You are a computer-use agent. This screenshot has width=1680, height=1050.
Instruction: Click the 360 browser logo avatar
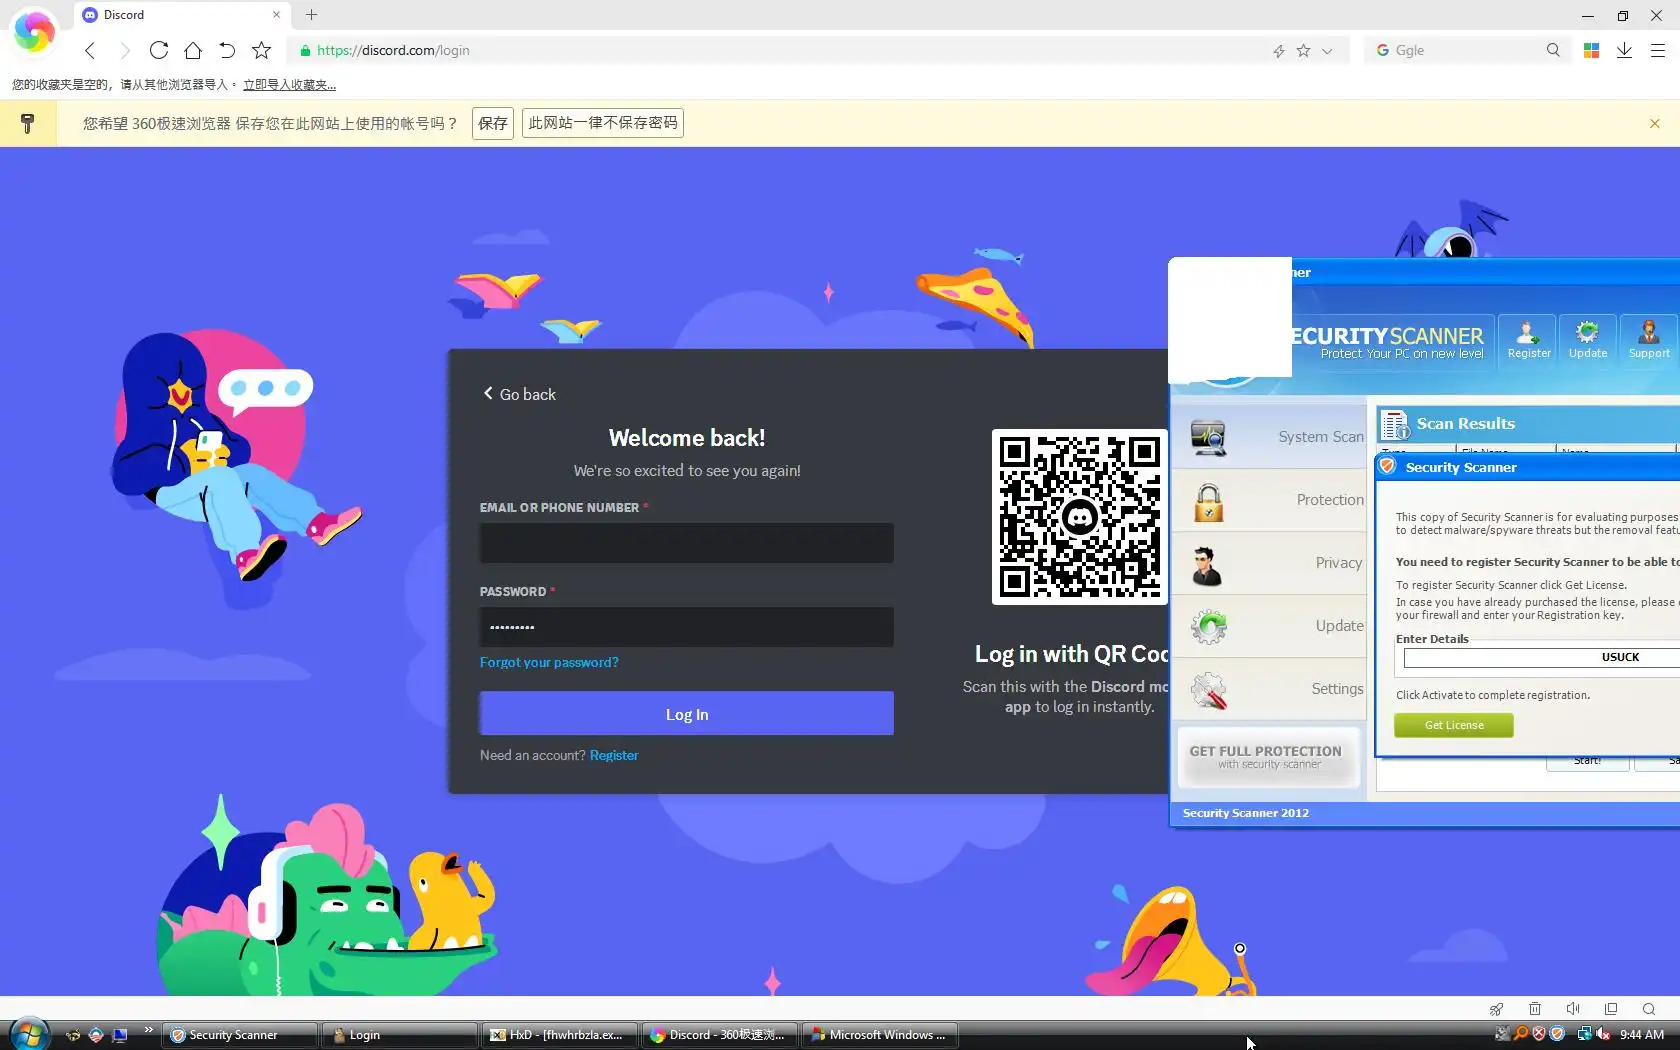[34, 32]
